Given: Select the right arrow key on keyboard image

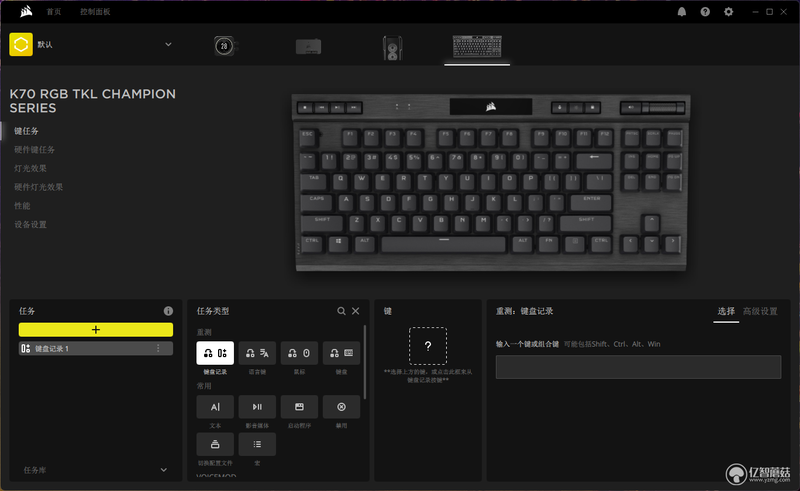Looking at the screenshot, I should (x=672, y=243).
